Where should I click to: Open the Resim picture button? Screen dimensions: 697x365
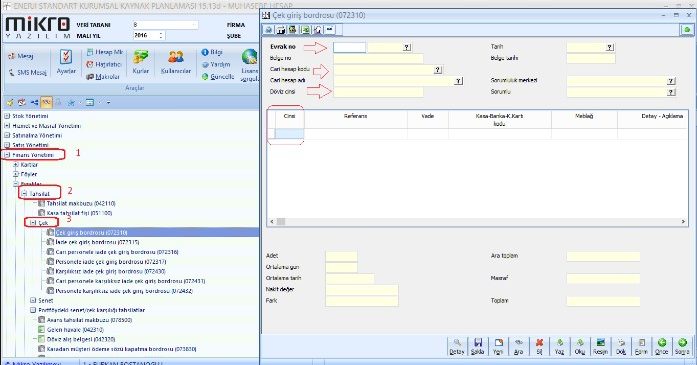point(600,346)
